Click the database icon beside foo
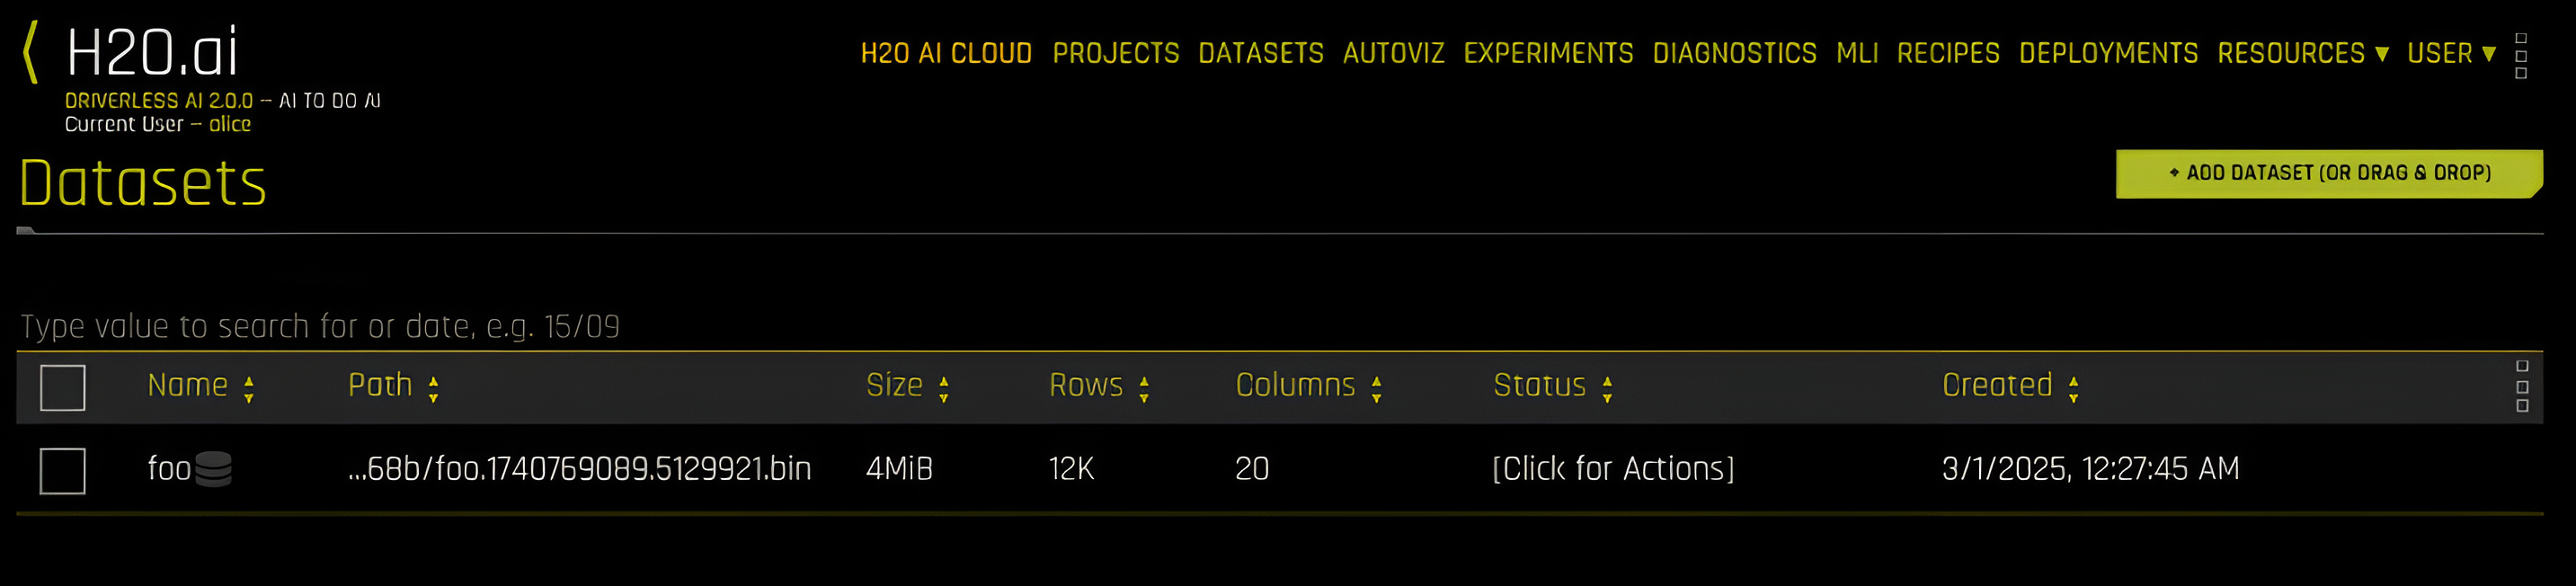The image size is (2576, 586). 213,469
